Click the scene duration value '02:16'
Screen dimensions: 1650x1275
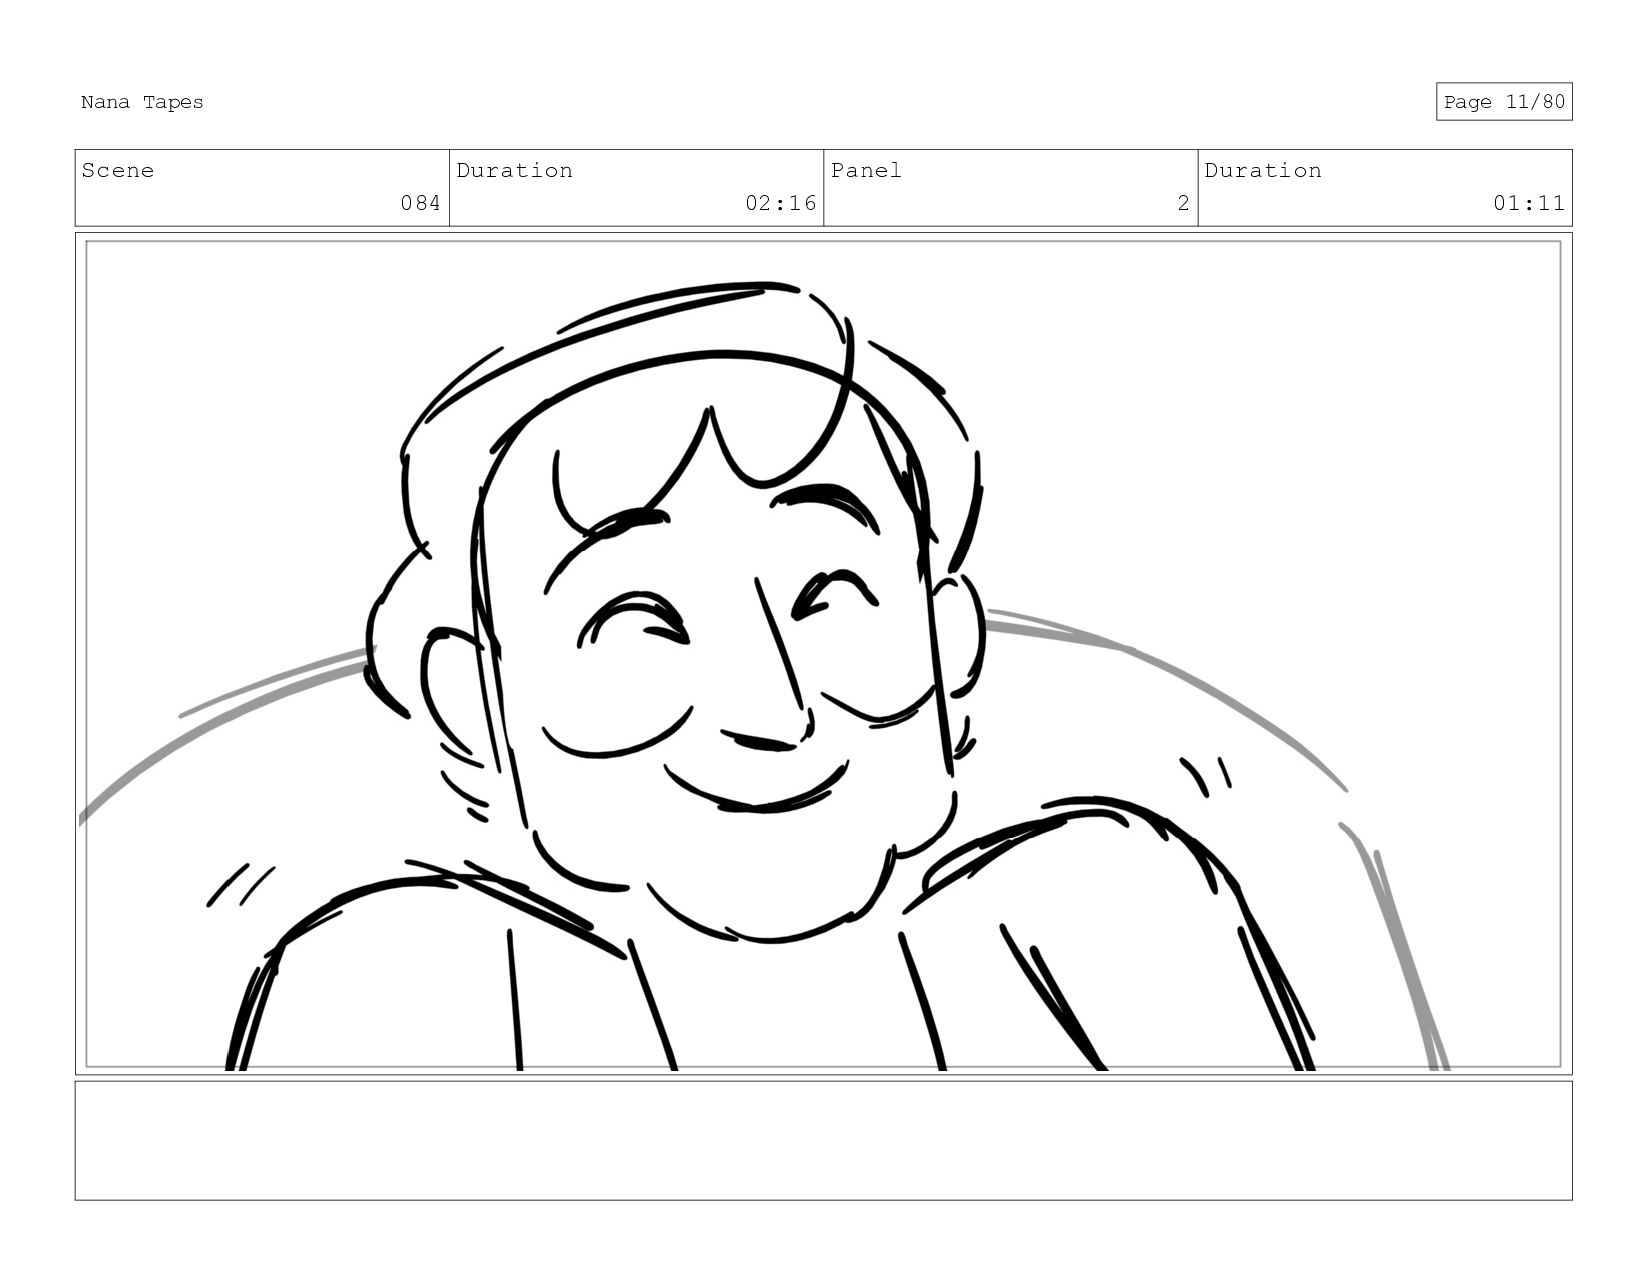pos(780,203)
